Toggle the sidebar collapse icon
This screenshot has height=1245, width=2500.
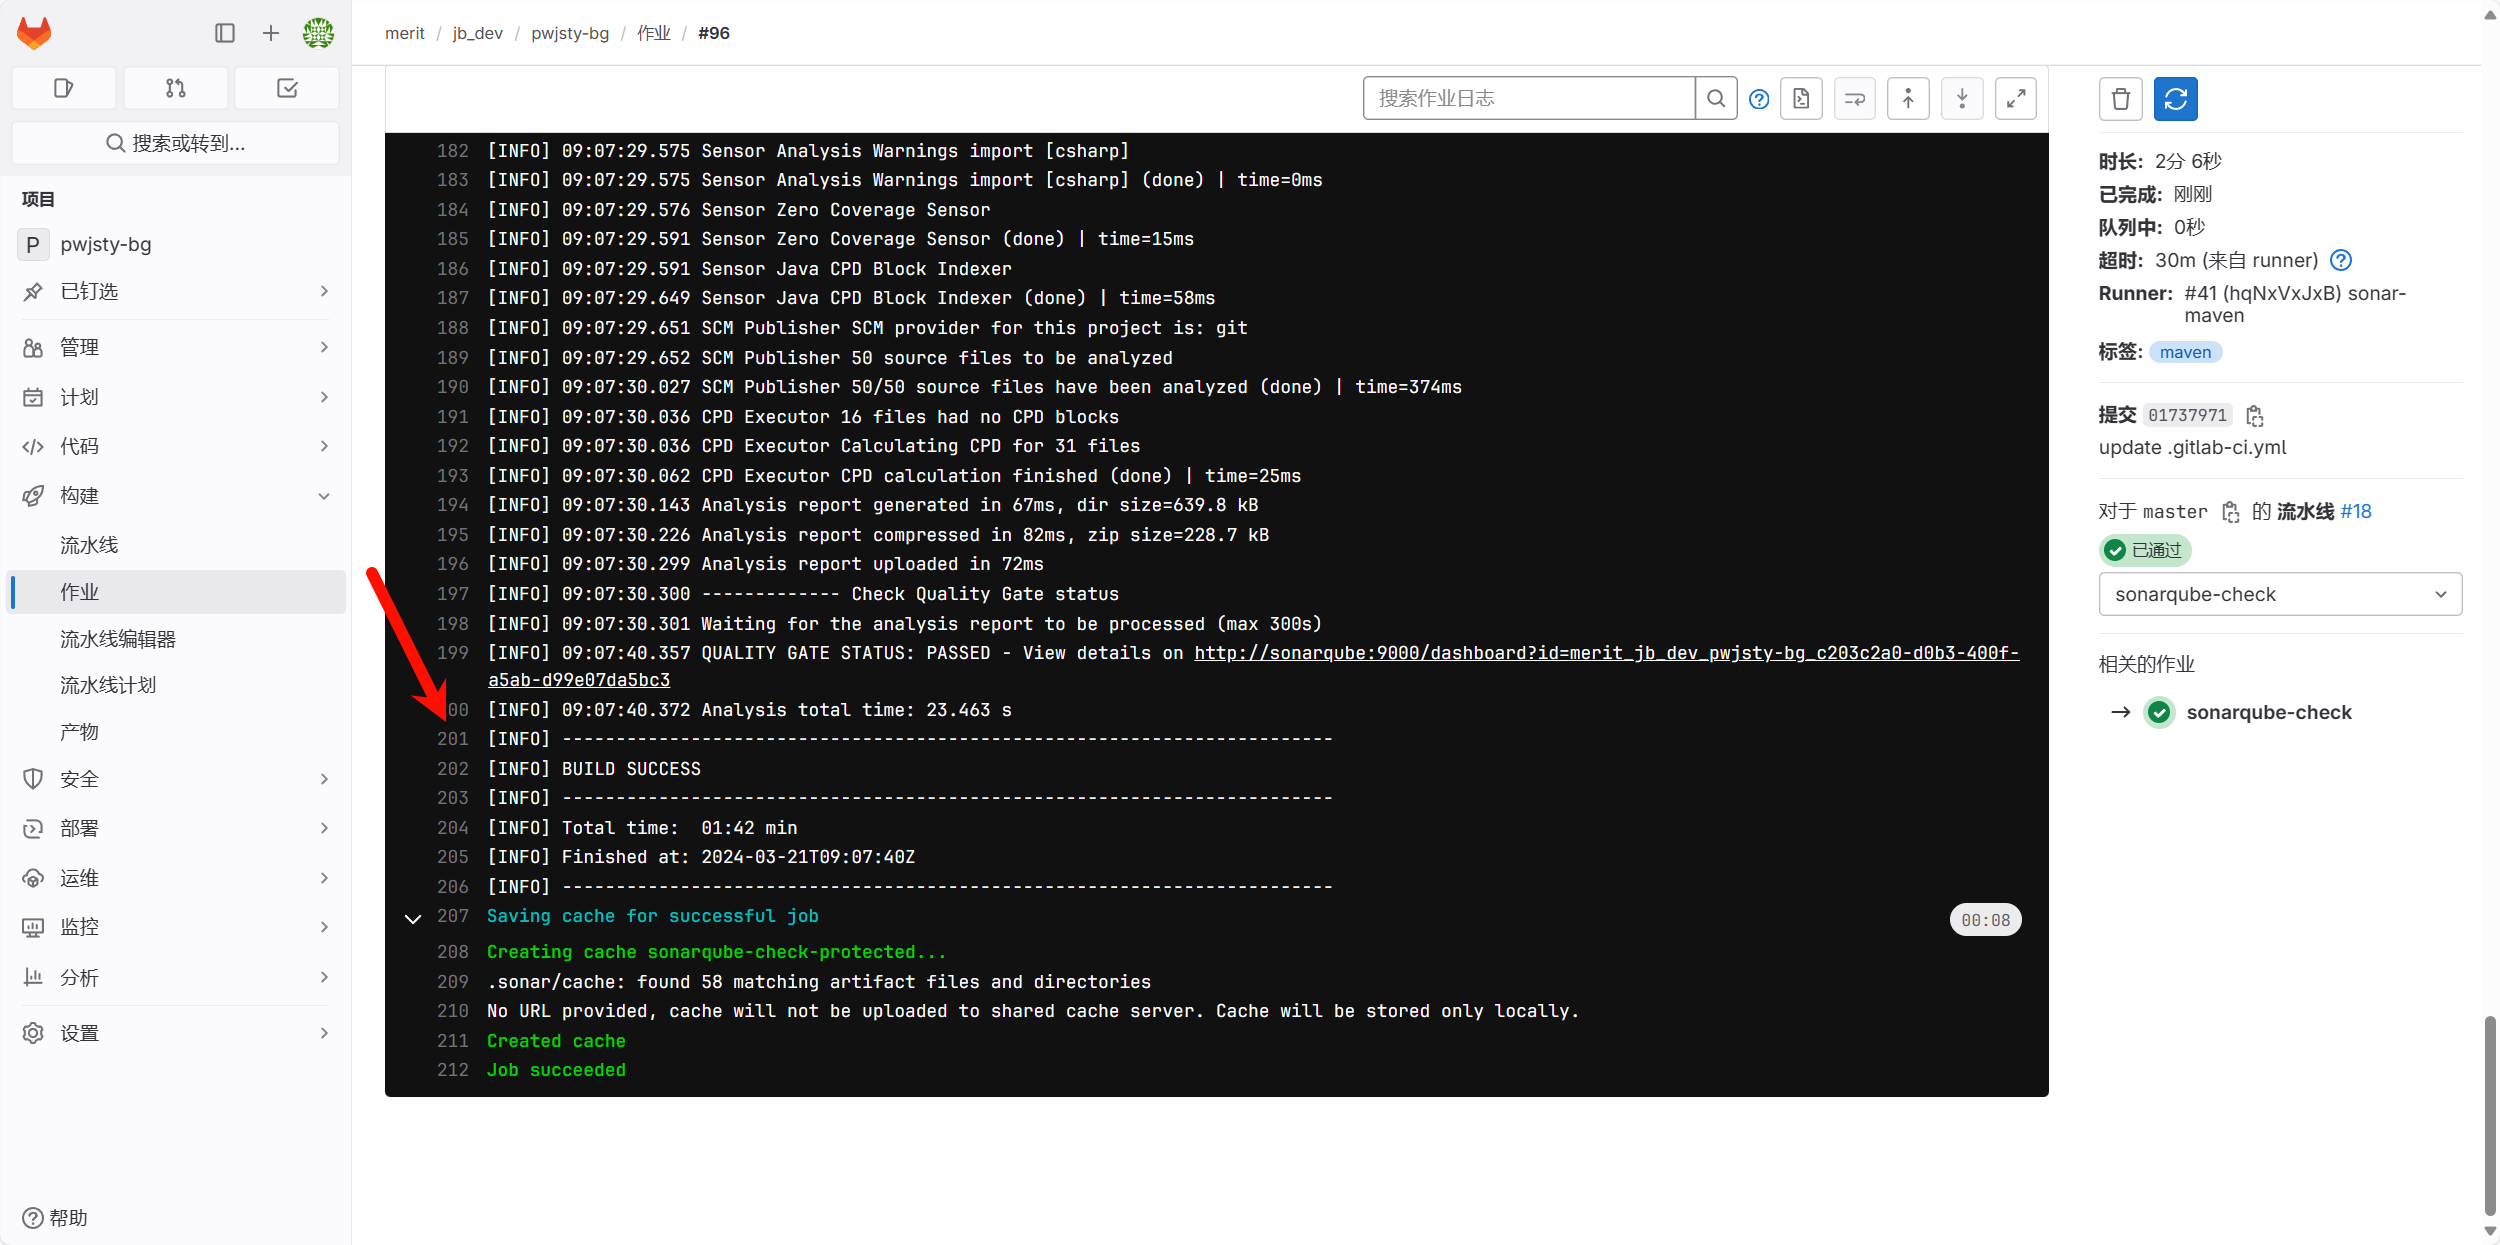pyautogui.click(x=225, y=33)
